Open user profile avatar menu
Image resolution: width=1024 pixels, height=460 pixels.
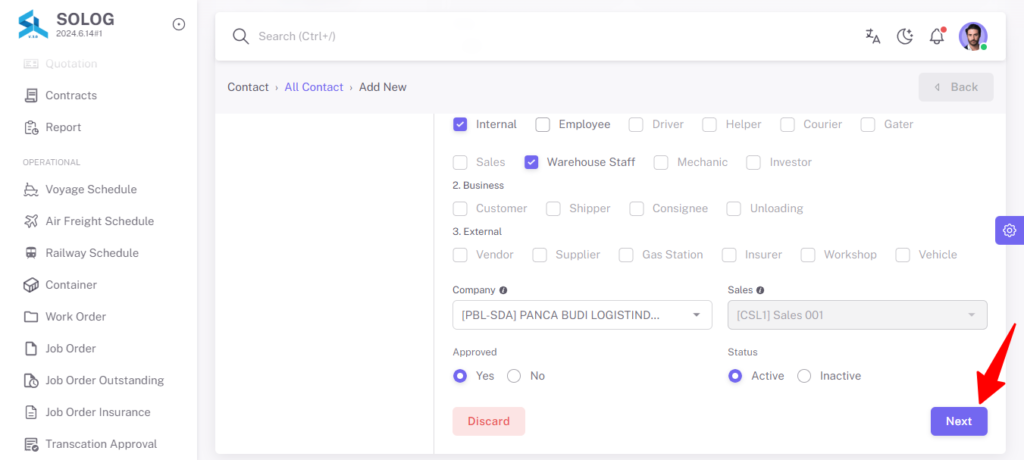973,36
